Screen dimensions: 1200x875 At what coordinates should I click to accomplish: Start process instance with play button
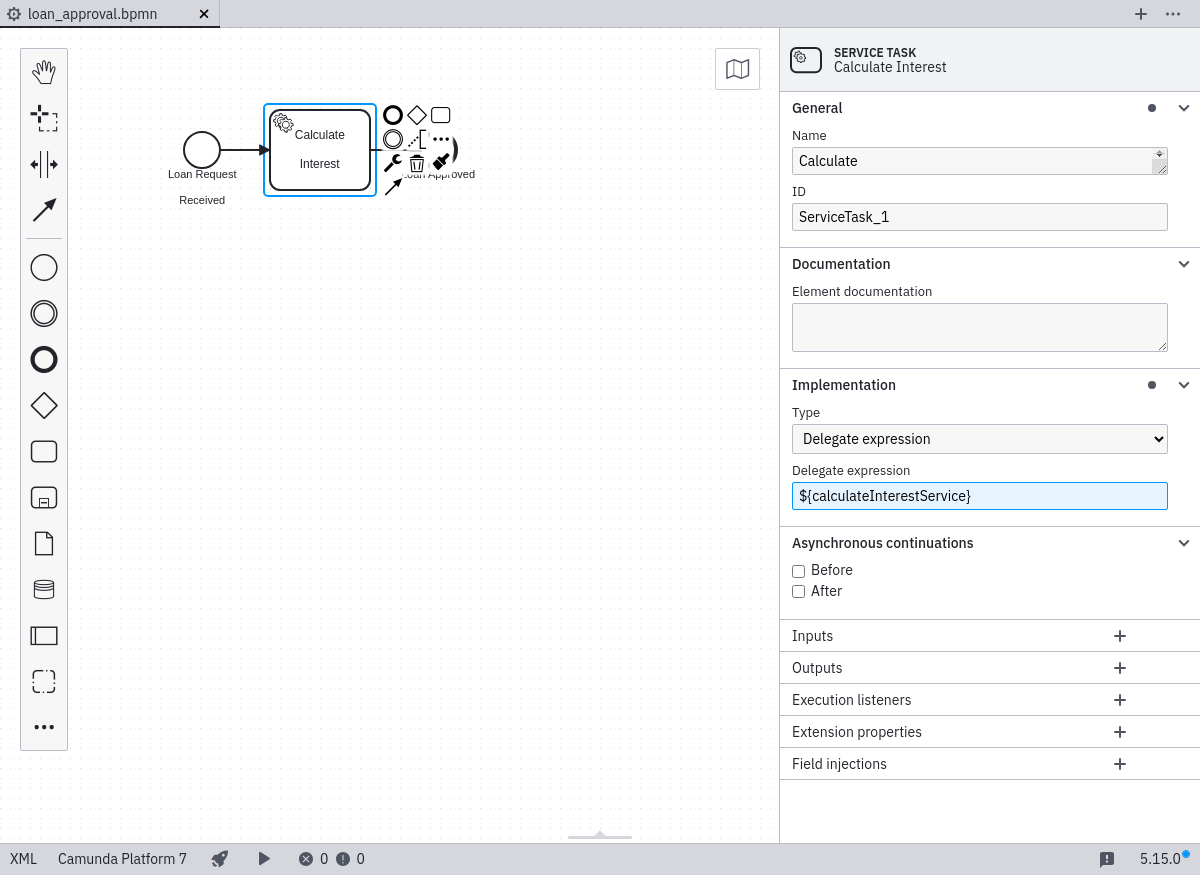pyautogui.click(x=264, y=858)
